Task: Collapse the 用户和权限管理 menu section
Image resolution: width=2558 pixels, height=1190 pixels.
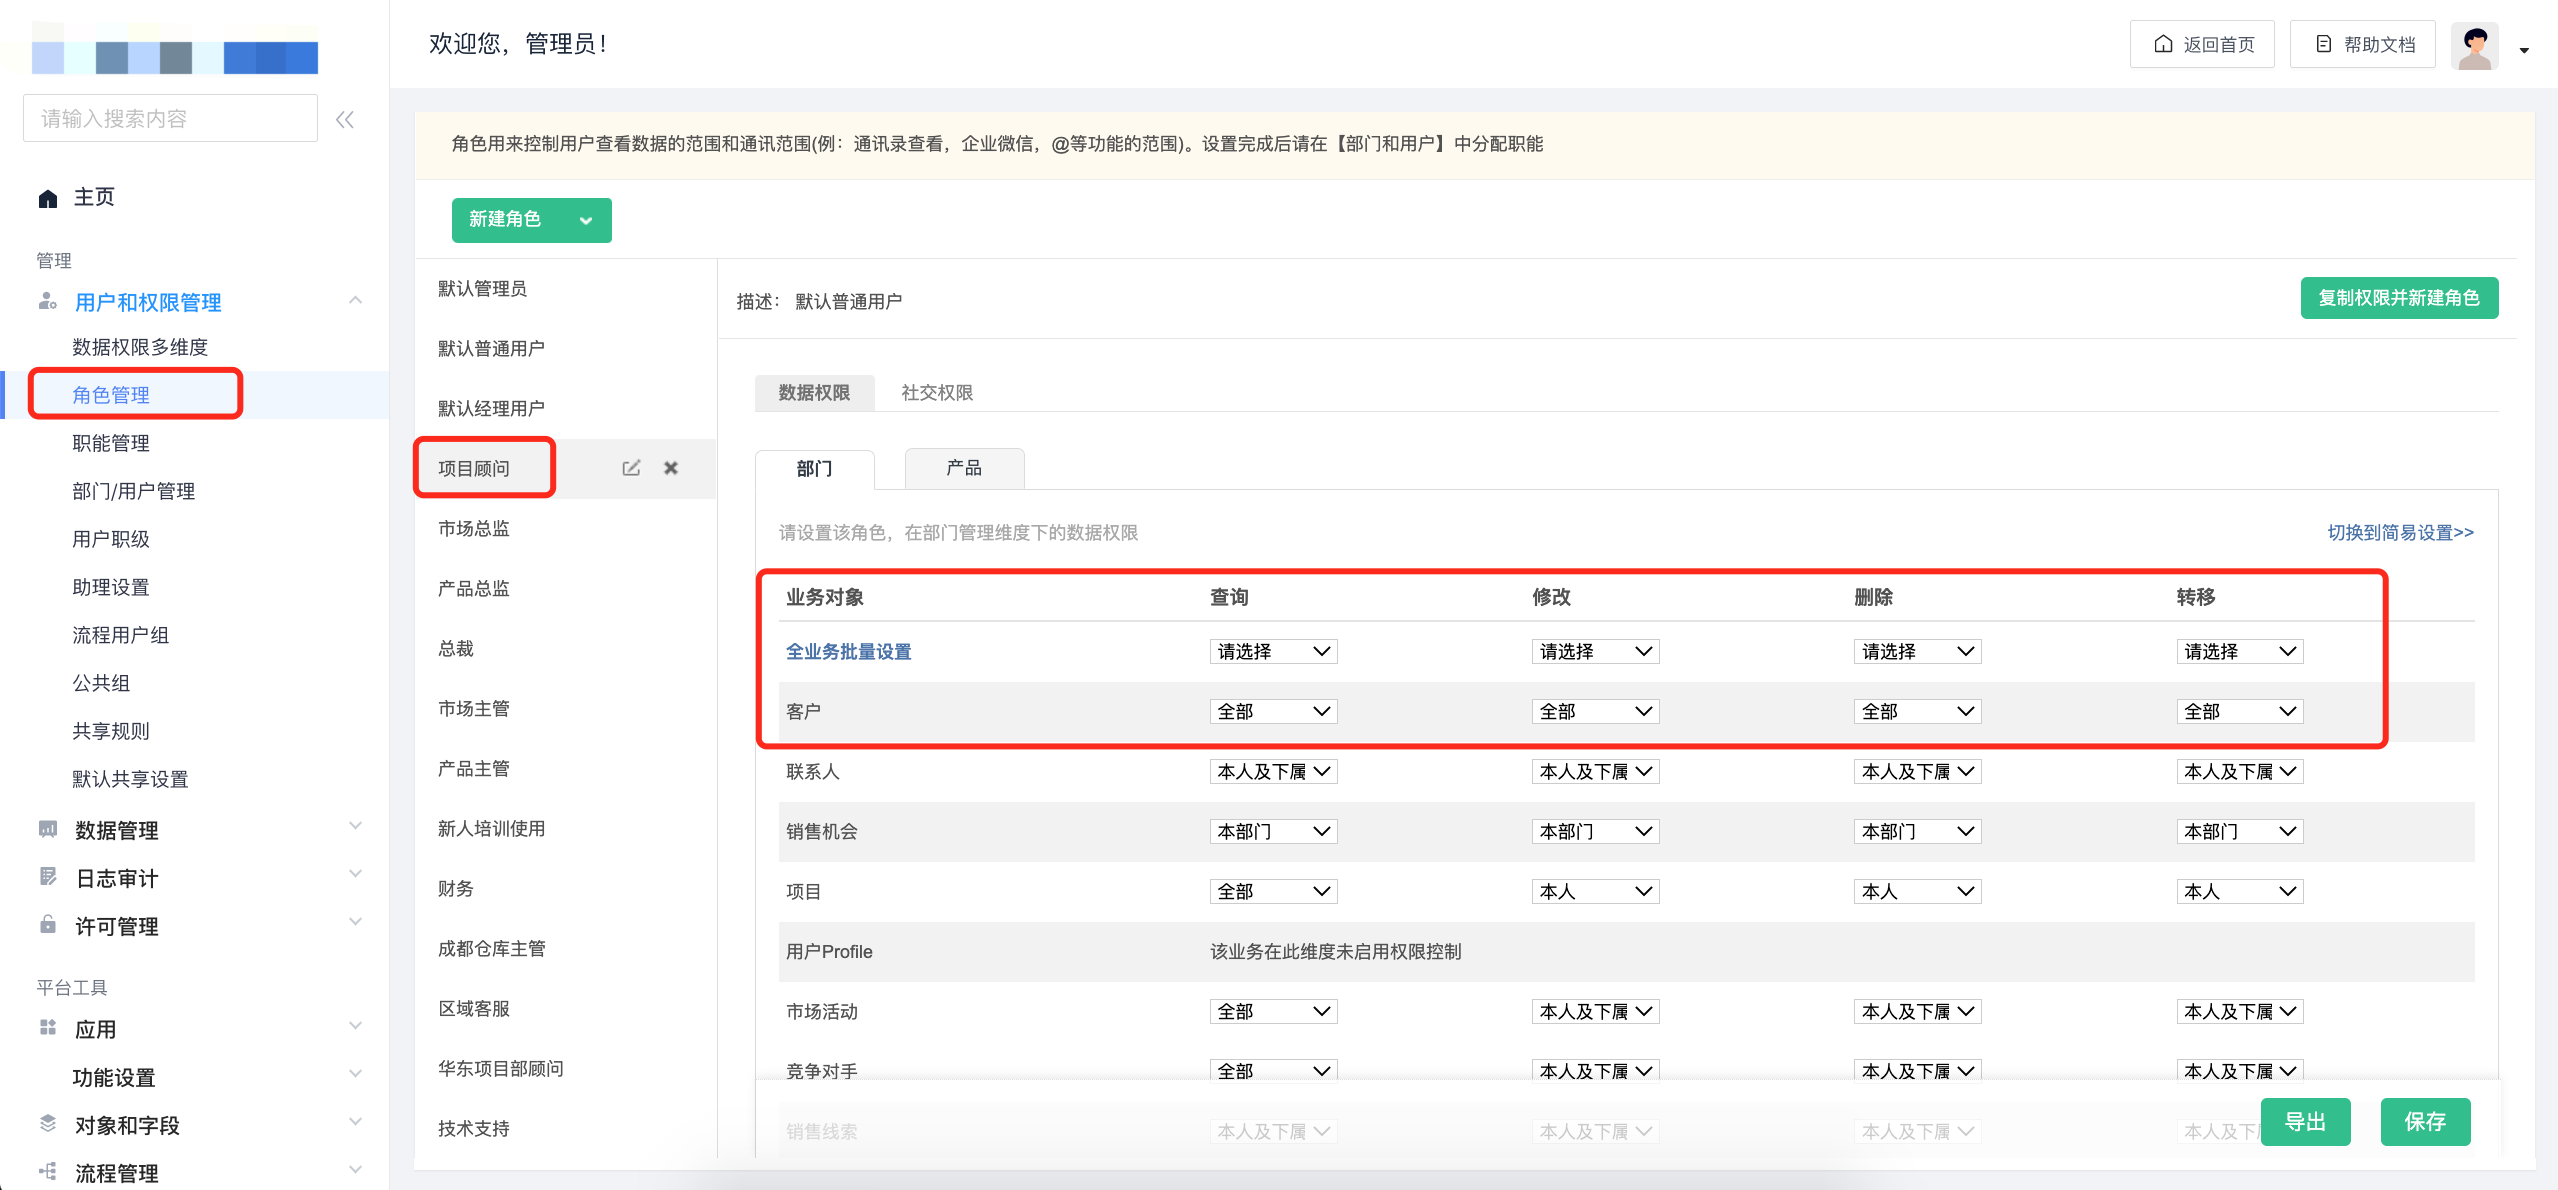Action: tap(355, 301)
